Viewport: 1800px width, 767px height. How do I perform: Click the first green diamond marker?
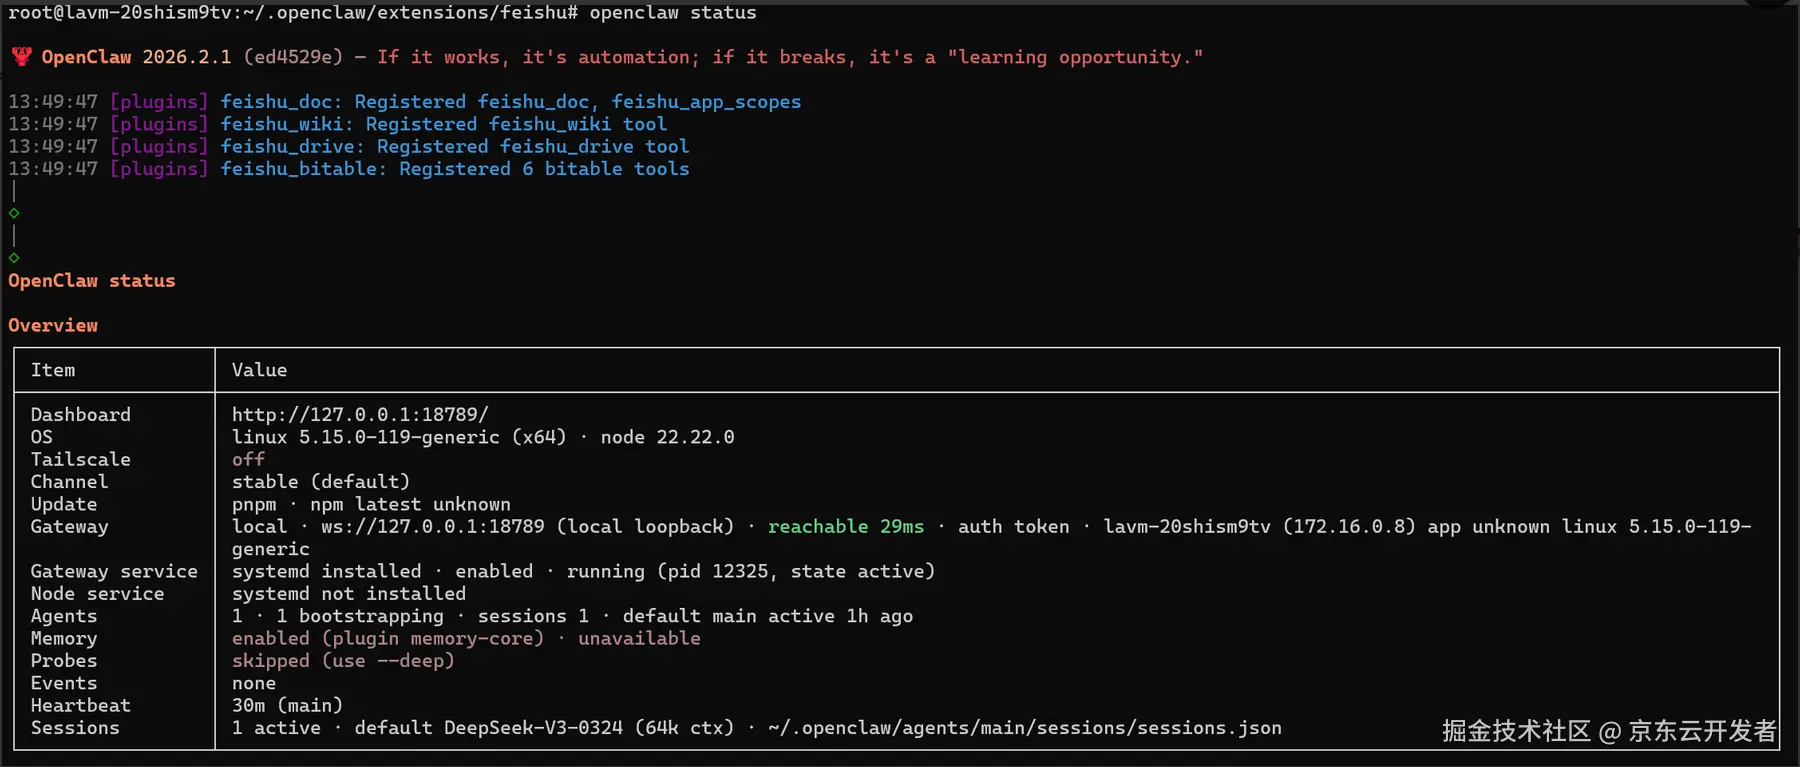pos(14,213)
